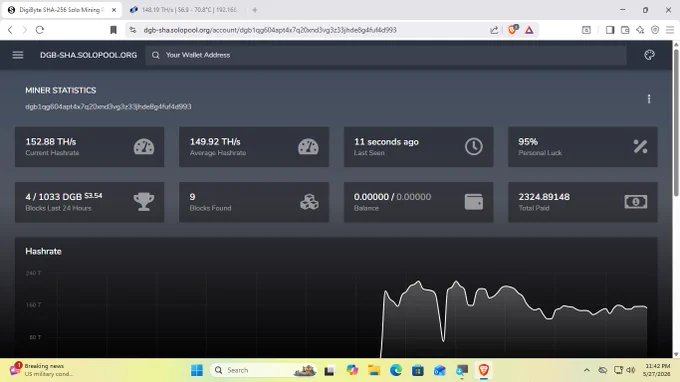Click the Blocks Found cubes icon

tap(309, 202)
